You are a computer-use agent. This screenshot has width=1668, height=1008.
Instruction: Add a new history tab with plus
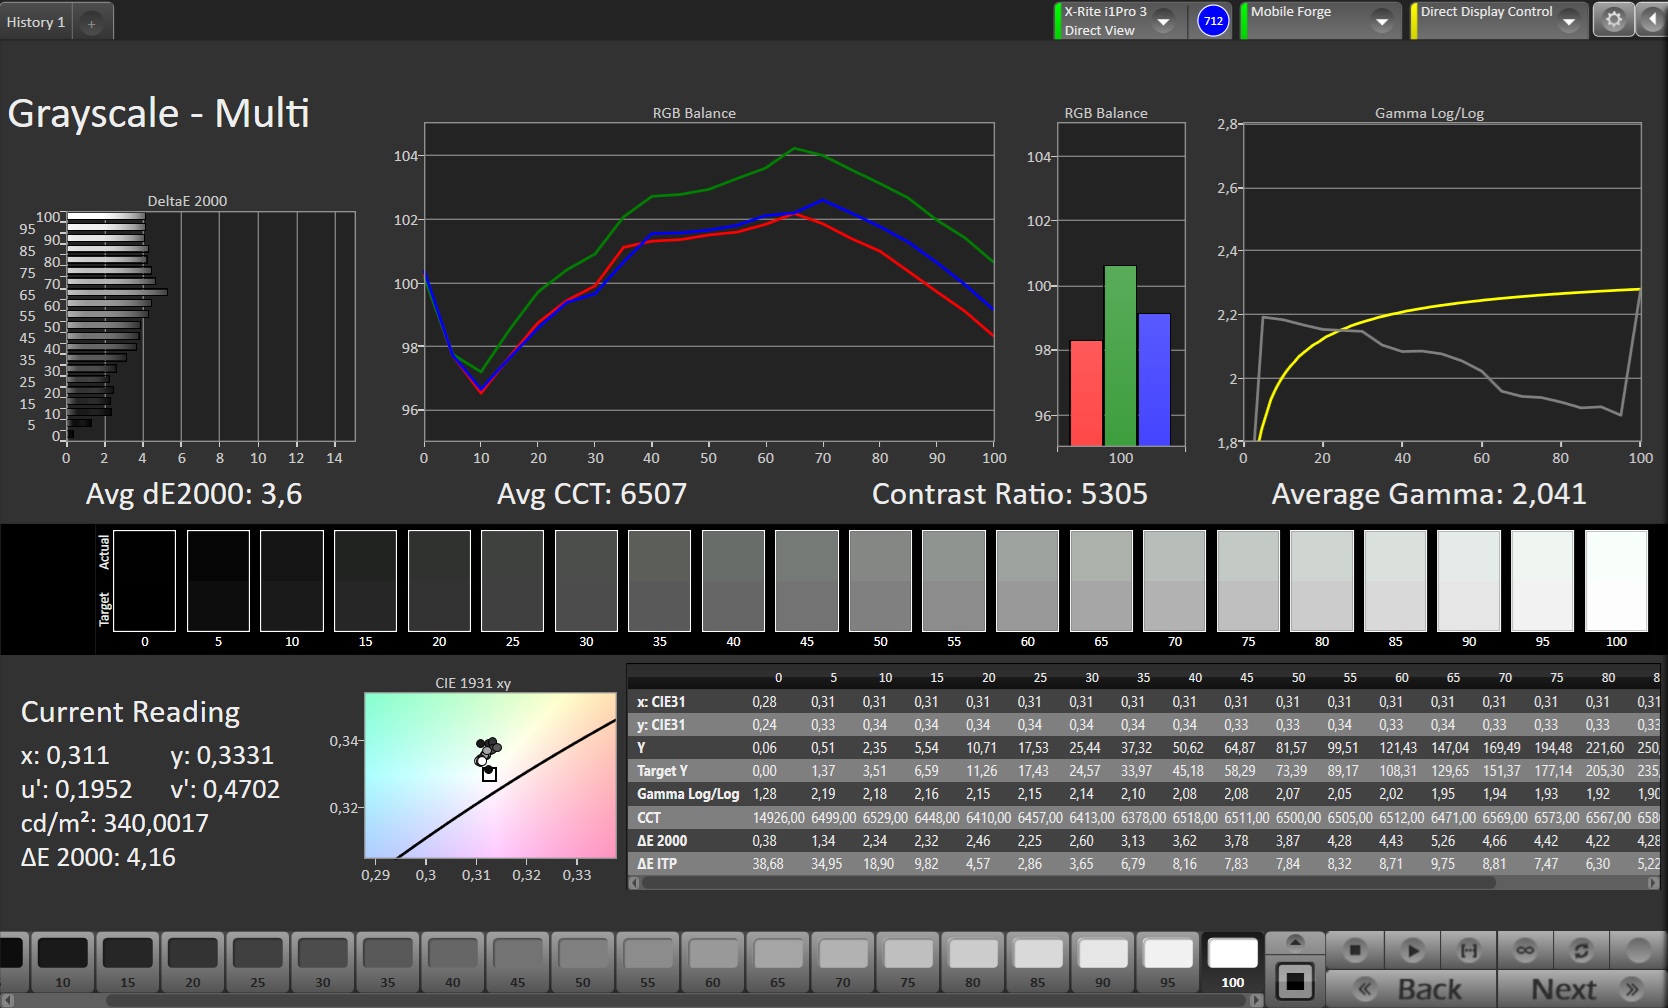click(x=91, y=23)
